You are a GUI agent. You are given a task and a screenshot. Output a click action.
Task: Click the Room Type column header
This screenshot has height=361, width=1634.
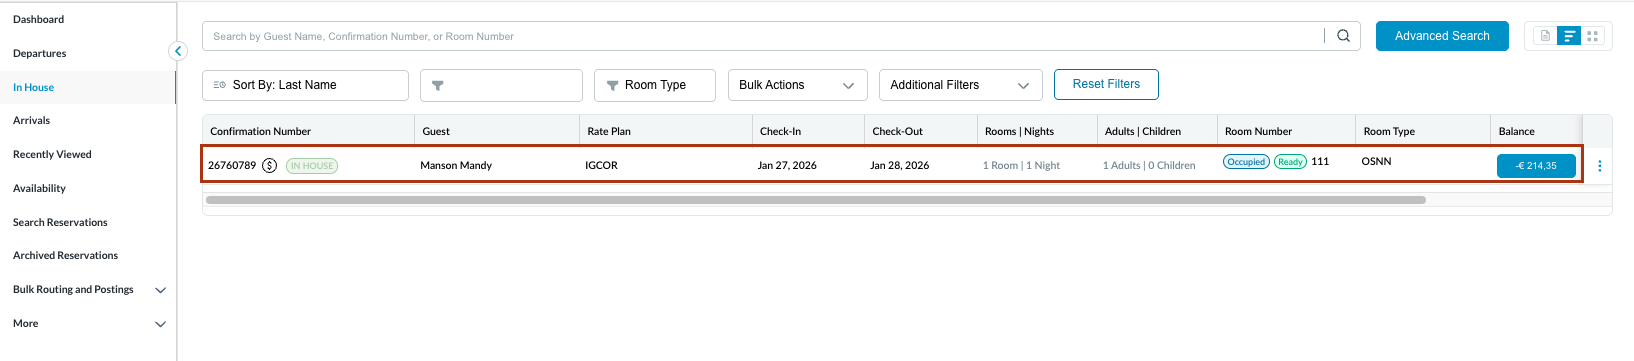(x=1389, y=131)
